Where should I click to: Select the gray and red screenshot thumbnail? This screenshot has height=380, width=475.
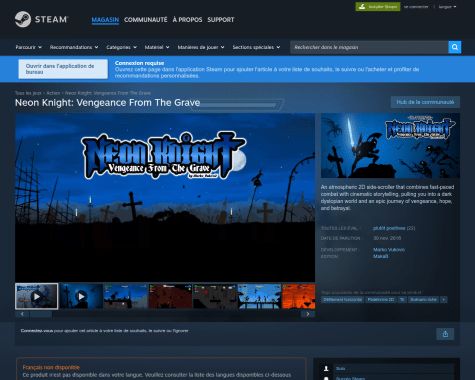point(215,296)
